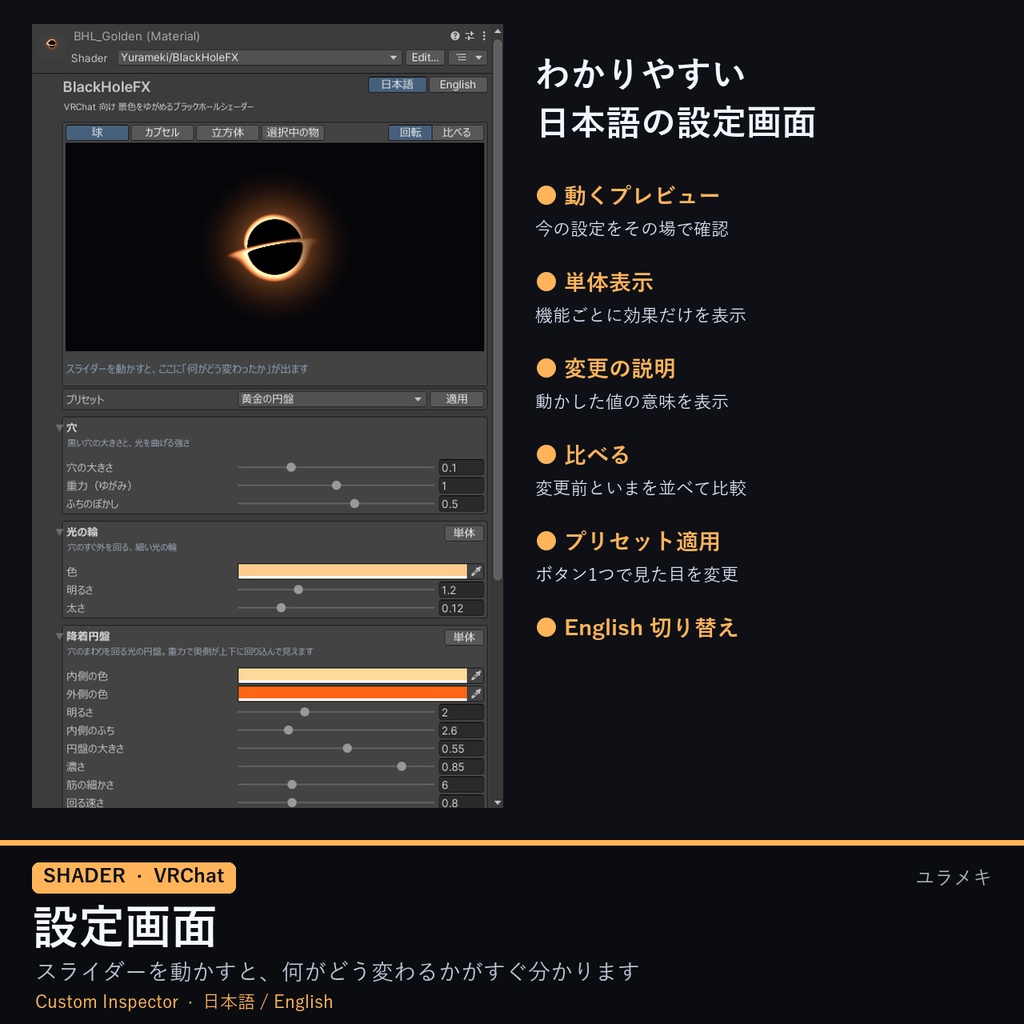Click the BlackHoleFX inspector title text
This screenshot has height=1024, width=1024.
coord(106,87)
